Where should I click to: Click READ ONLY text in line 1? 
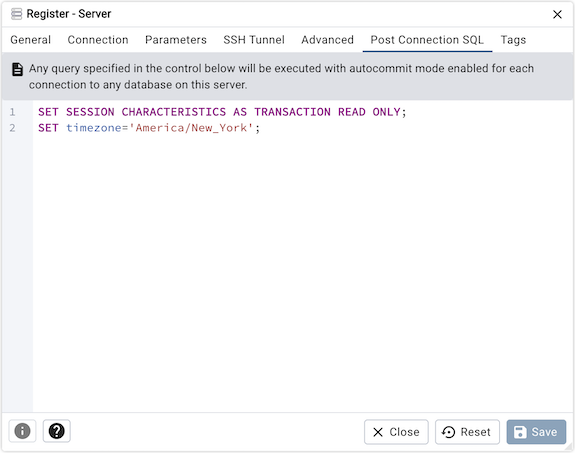[x=369, y=112]
